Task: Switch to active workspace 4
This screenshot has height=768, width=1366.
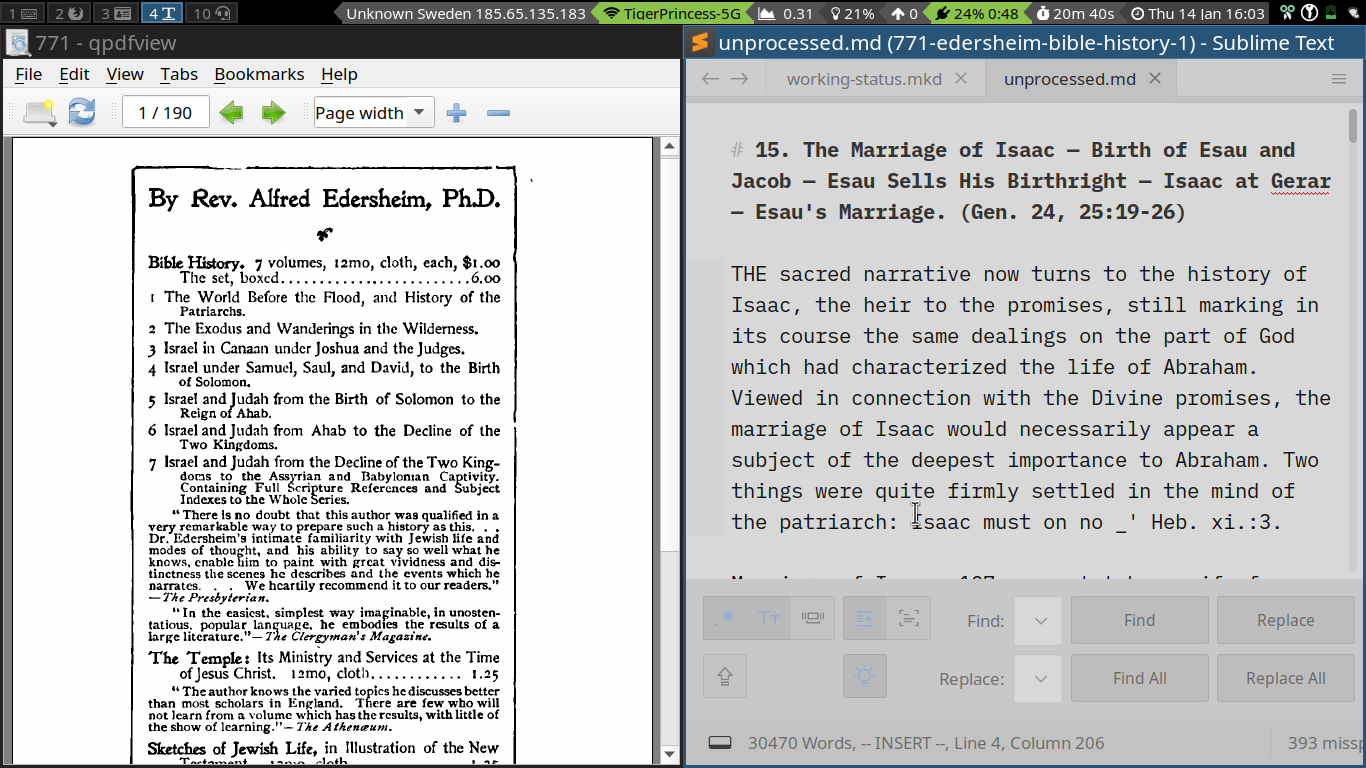Action: 161,13
